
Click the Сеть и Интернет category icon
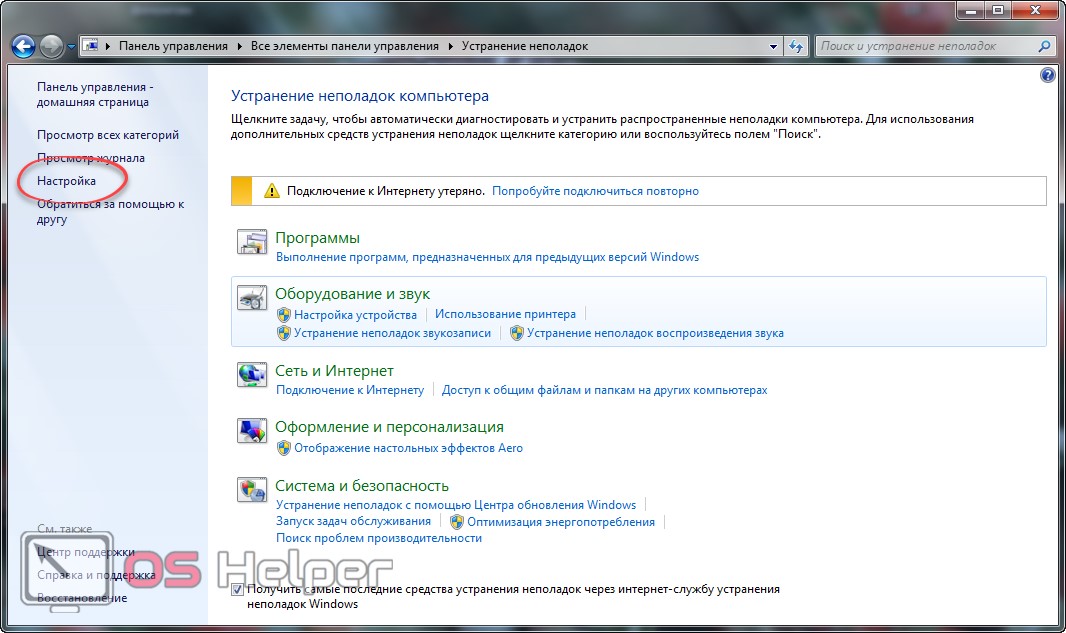[x=250, y=375]
